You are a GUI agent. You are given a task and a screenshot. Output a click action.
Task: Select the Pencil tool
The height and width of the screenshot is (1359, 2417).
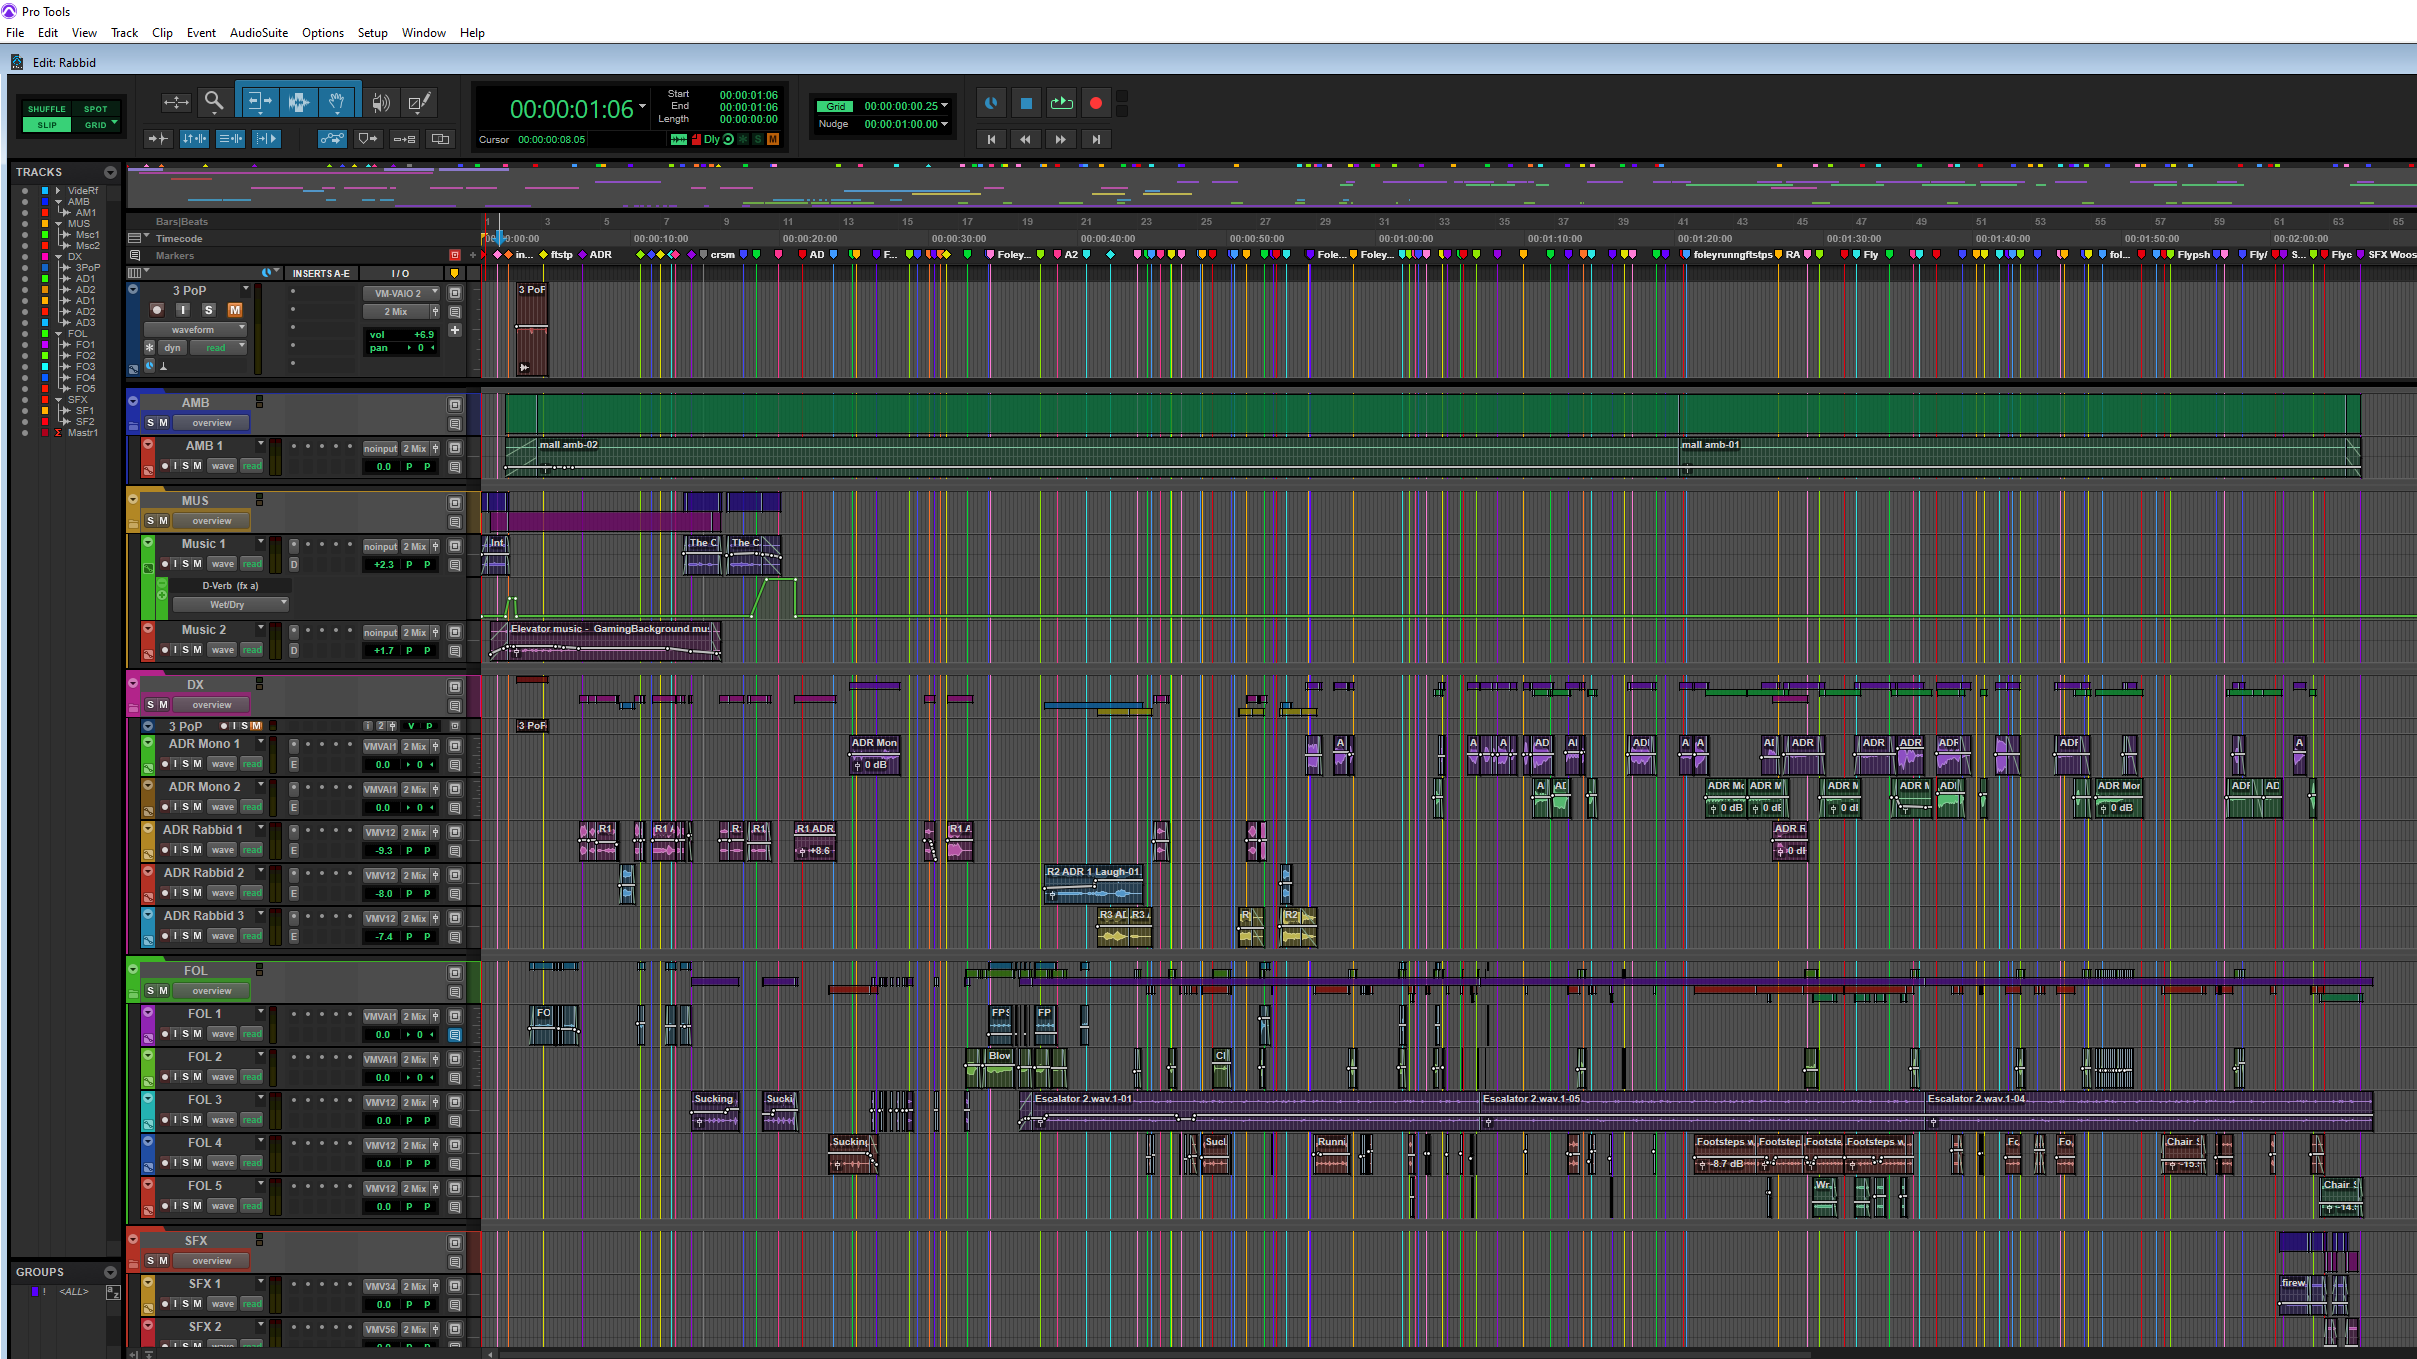[x=419, y=102]
